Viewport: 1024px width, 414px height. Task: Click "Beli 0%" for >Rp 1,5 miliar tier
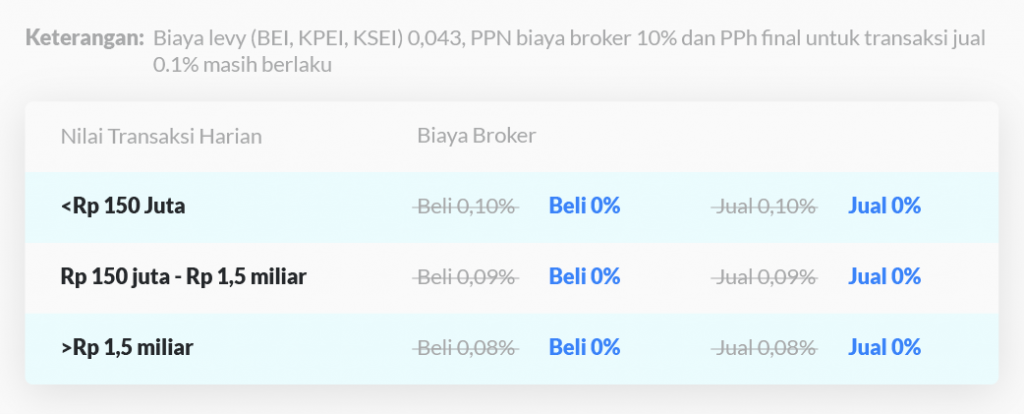coord(584,347)
